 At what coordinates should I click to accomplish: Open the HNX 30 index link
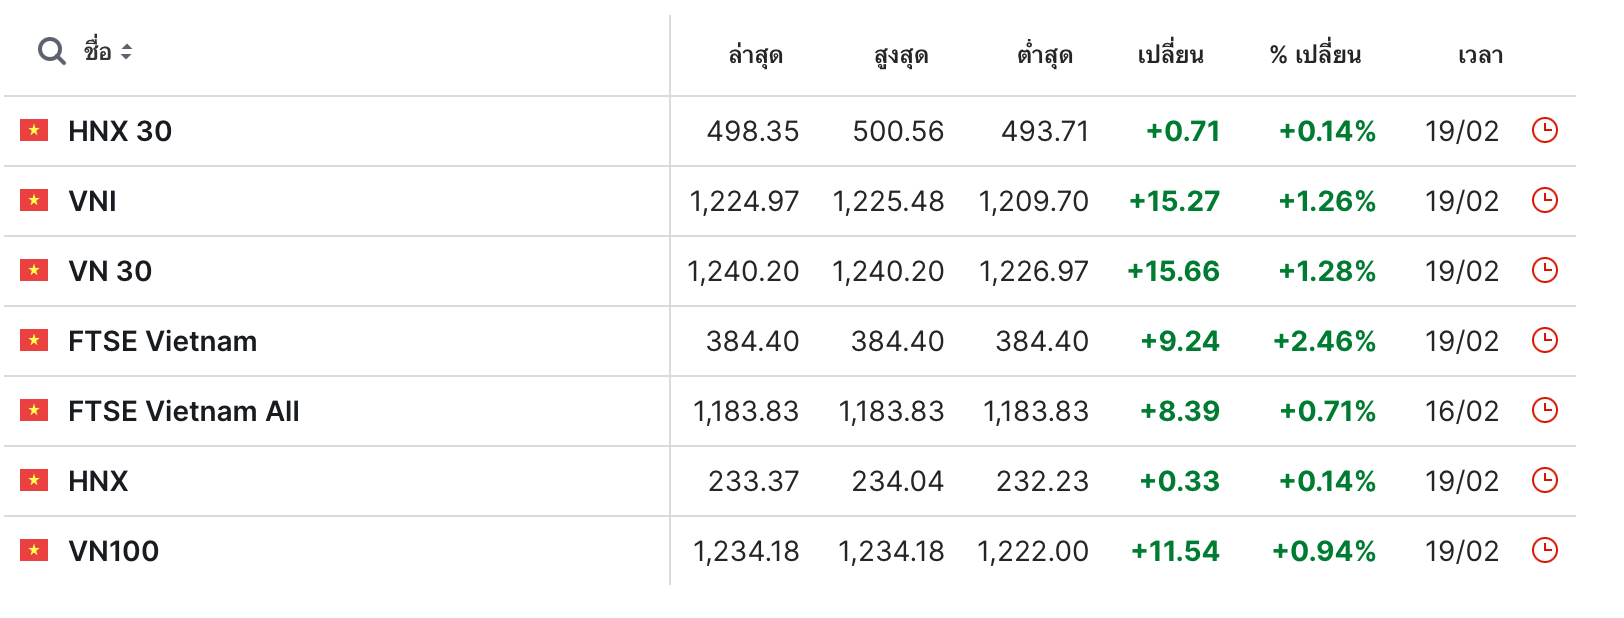click(x=120, y=131)
